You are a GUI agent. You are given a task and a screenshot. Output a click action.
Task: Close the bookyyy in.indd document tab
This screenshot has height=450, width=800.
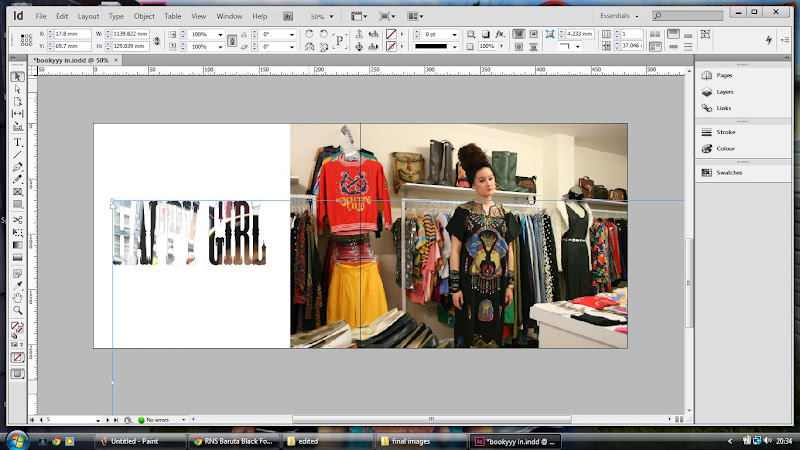coord(116,60)
